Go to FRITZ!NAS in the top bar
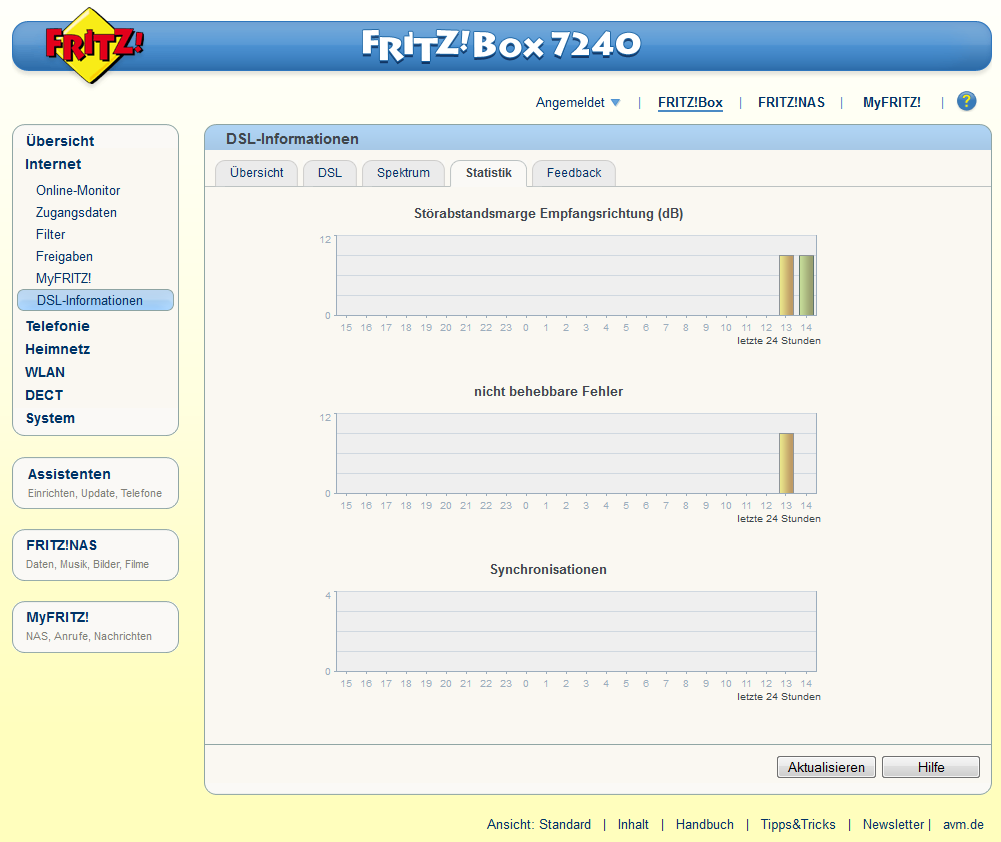This screenshot has height=842, width=1001. coord(791,102)
